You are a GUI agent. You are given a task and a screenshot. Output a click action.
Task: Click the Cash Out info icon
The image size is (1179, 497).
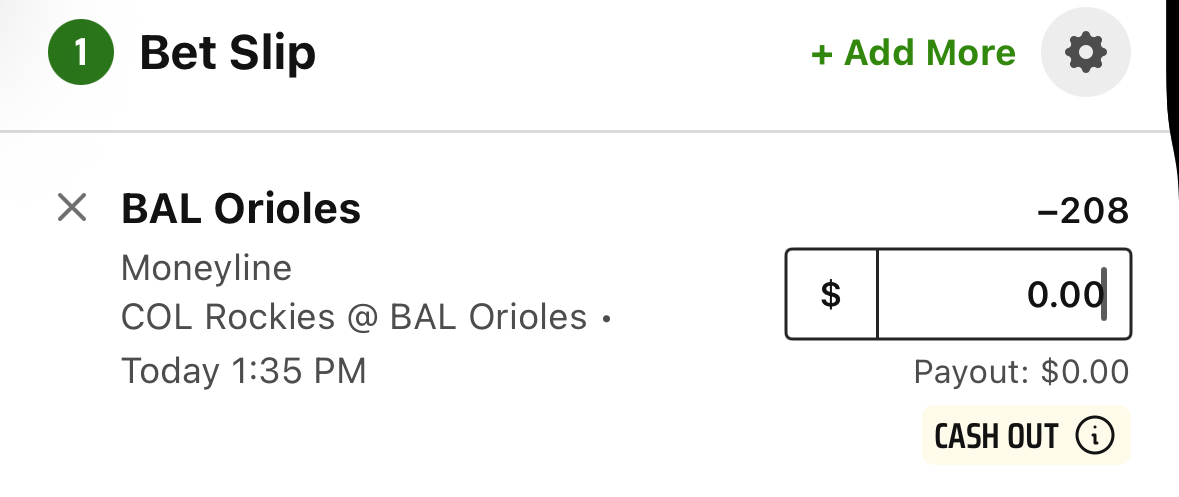[x=1094, y=436]
